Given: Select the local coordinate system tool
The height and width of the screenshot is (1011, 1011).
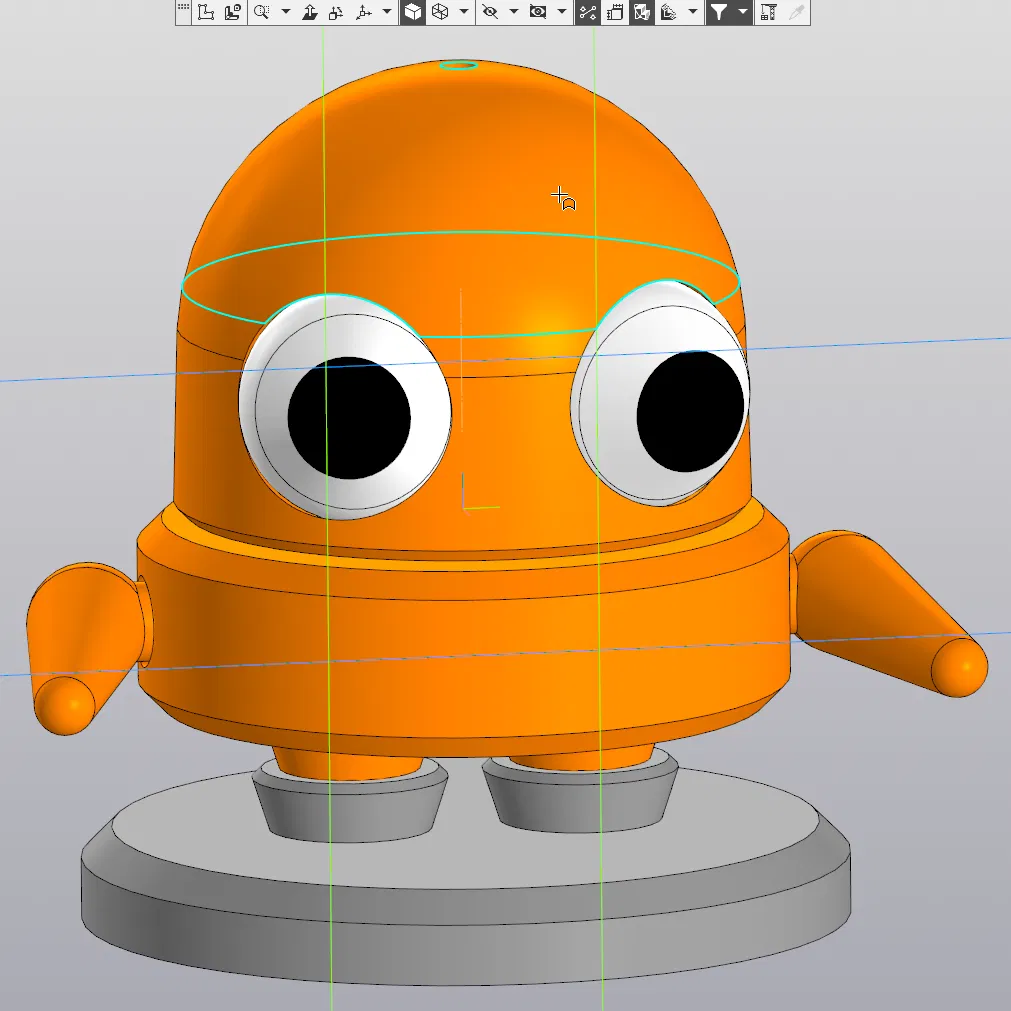Looking at the screenshot, I should point(206,12).
